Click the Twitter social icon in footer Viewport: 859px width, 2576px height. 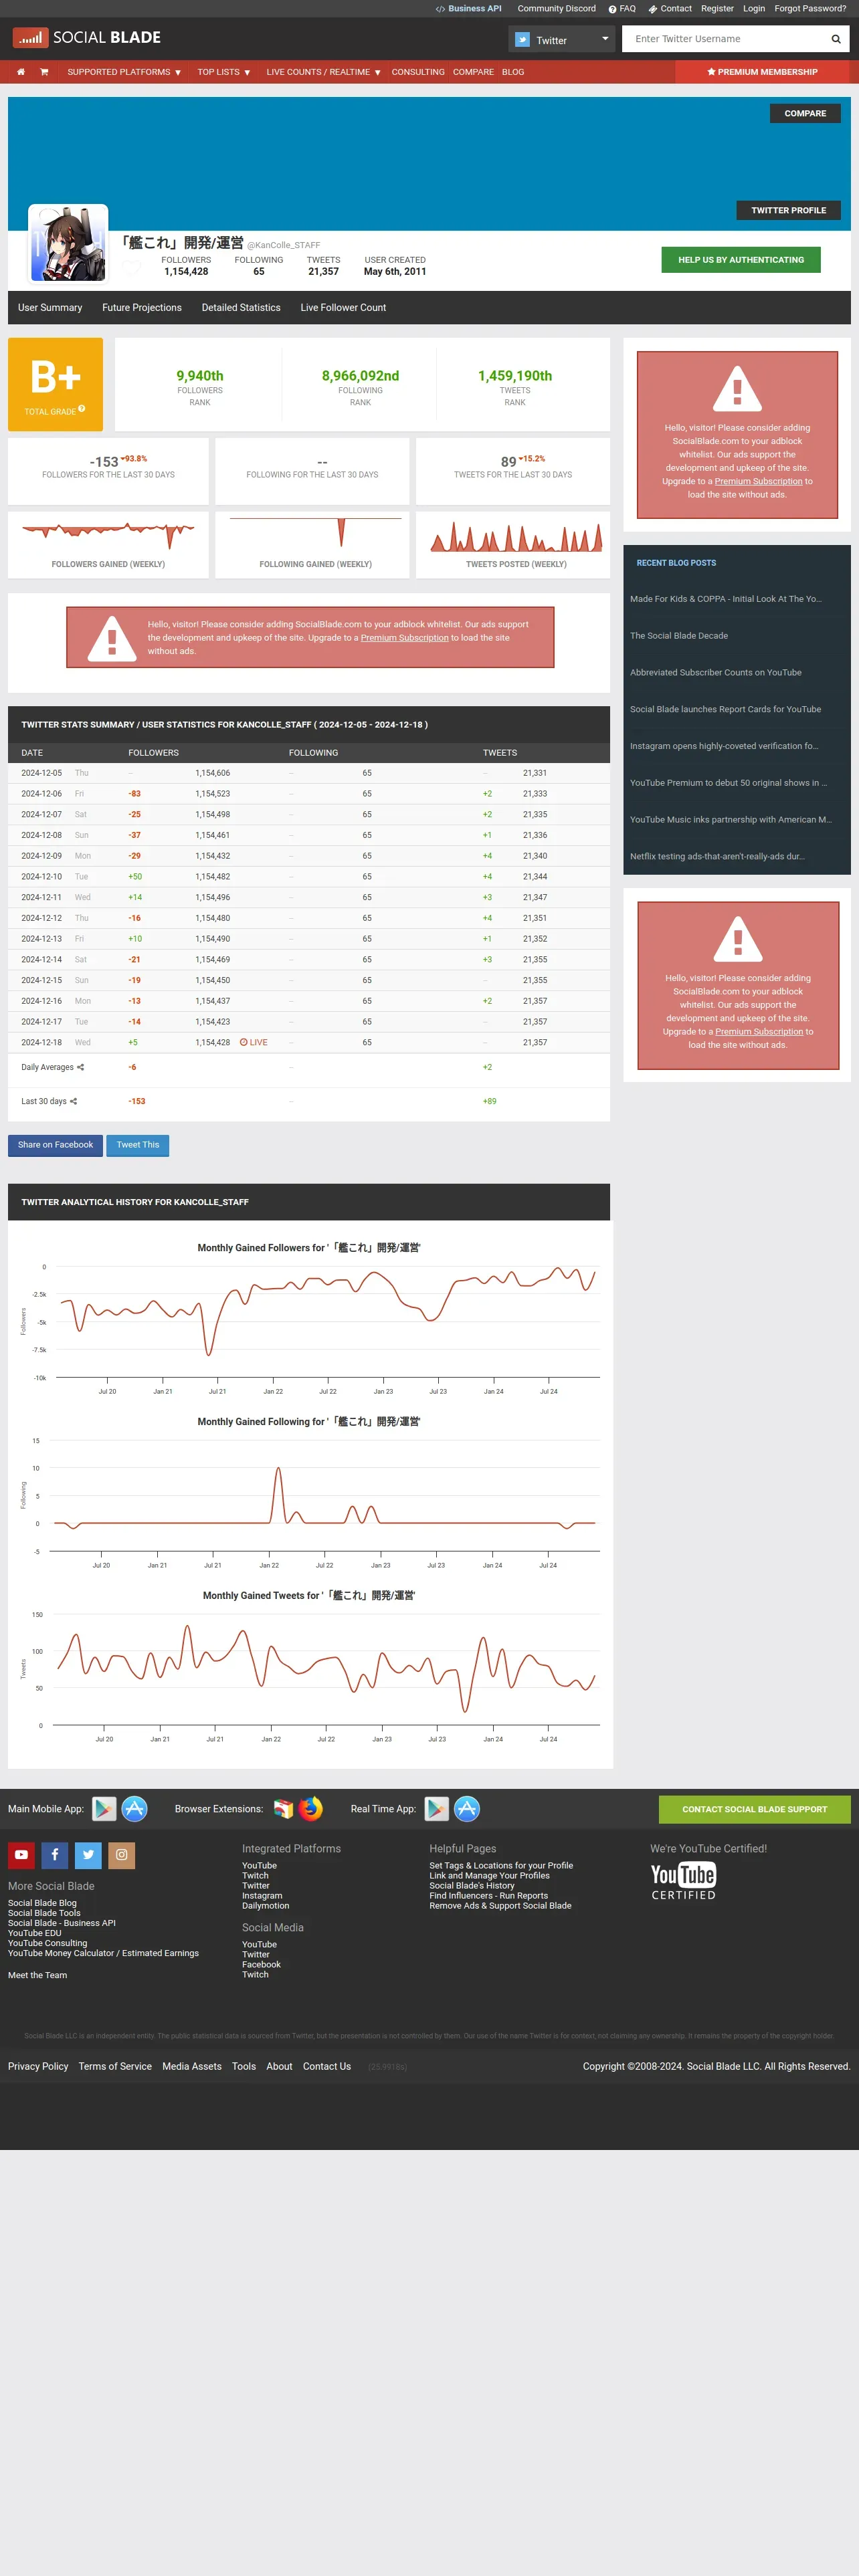(88, 1855)
